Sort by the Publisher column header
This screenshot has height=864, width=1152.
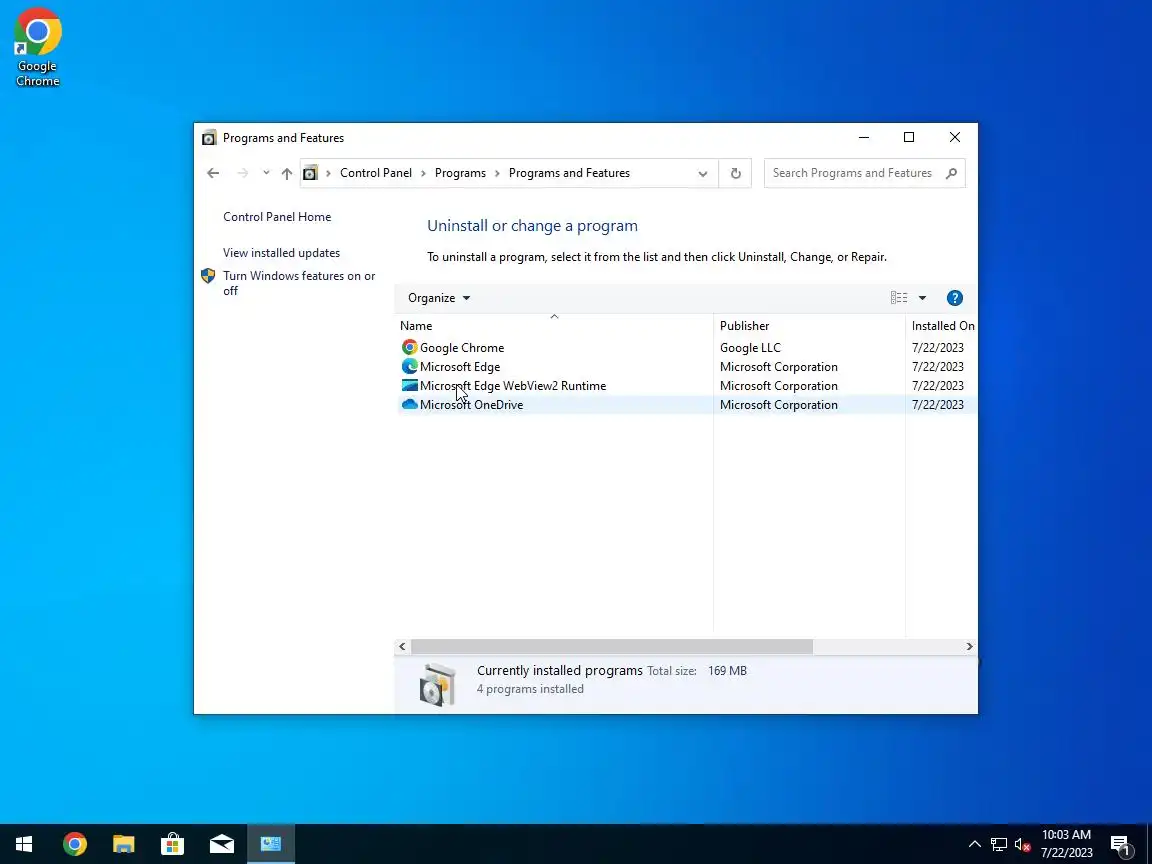(x=809, y=325)
